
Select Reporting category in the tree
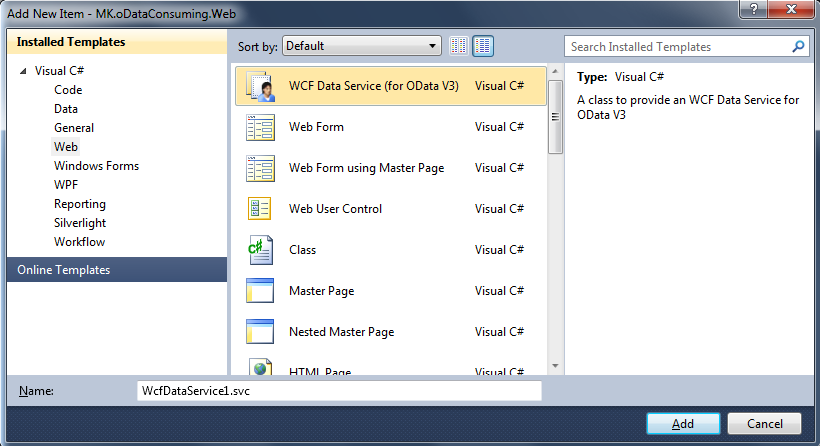(79, 204)
